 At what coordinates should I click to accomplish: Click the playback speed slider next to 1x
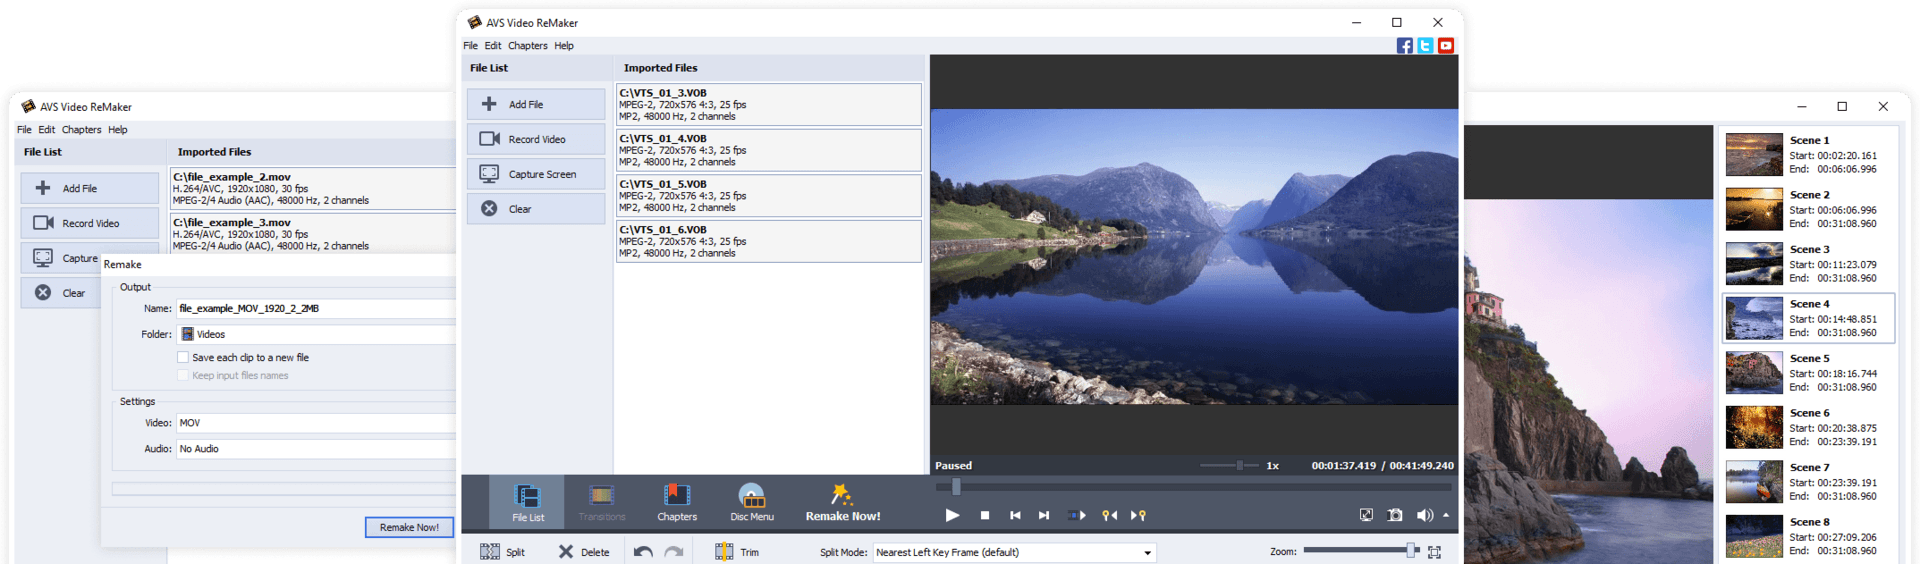(1228, 466)
